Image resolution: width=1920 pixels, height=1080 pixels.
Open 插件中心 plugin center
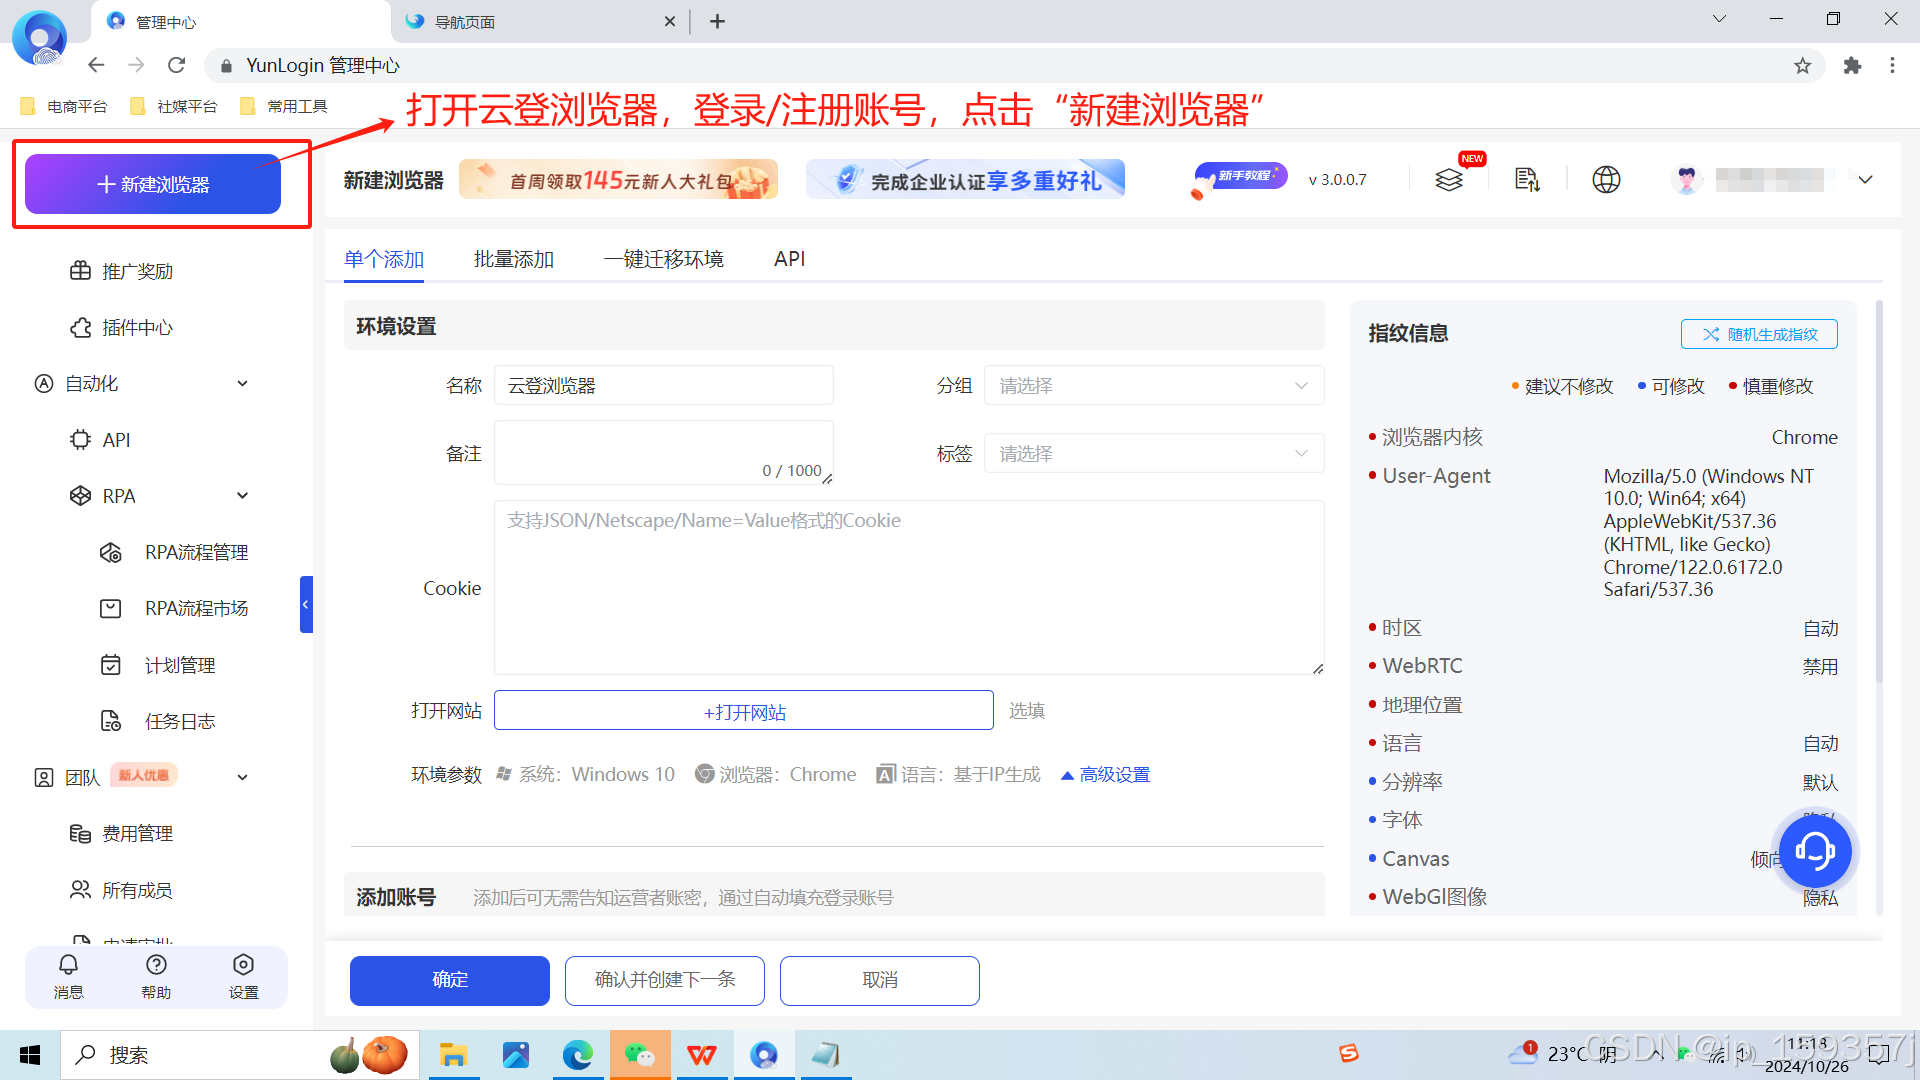pos(137,328)
